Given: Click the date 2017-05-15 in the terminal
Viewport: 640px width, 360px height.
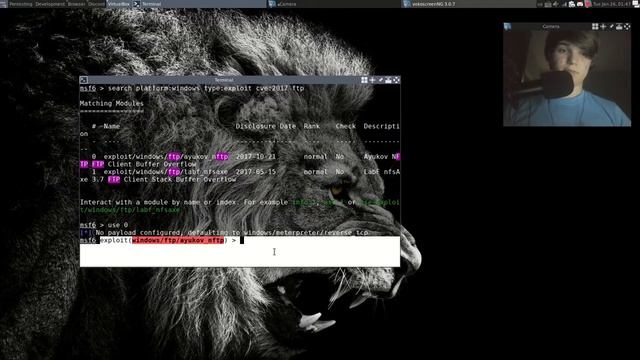Looking at the screenshot, I should point(256,172).
